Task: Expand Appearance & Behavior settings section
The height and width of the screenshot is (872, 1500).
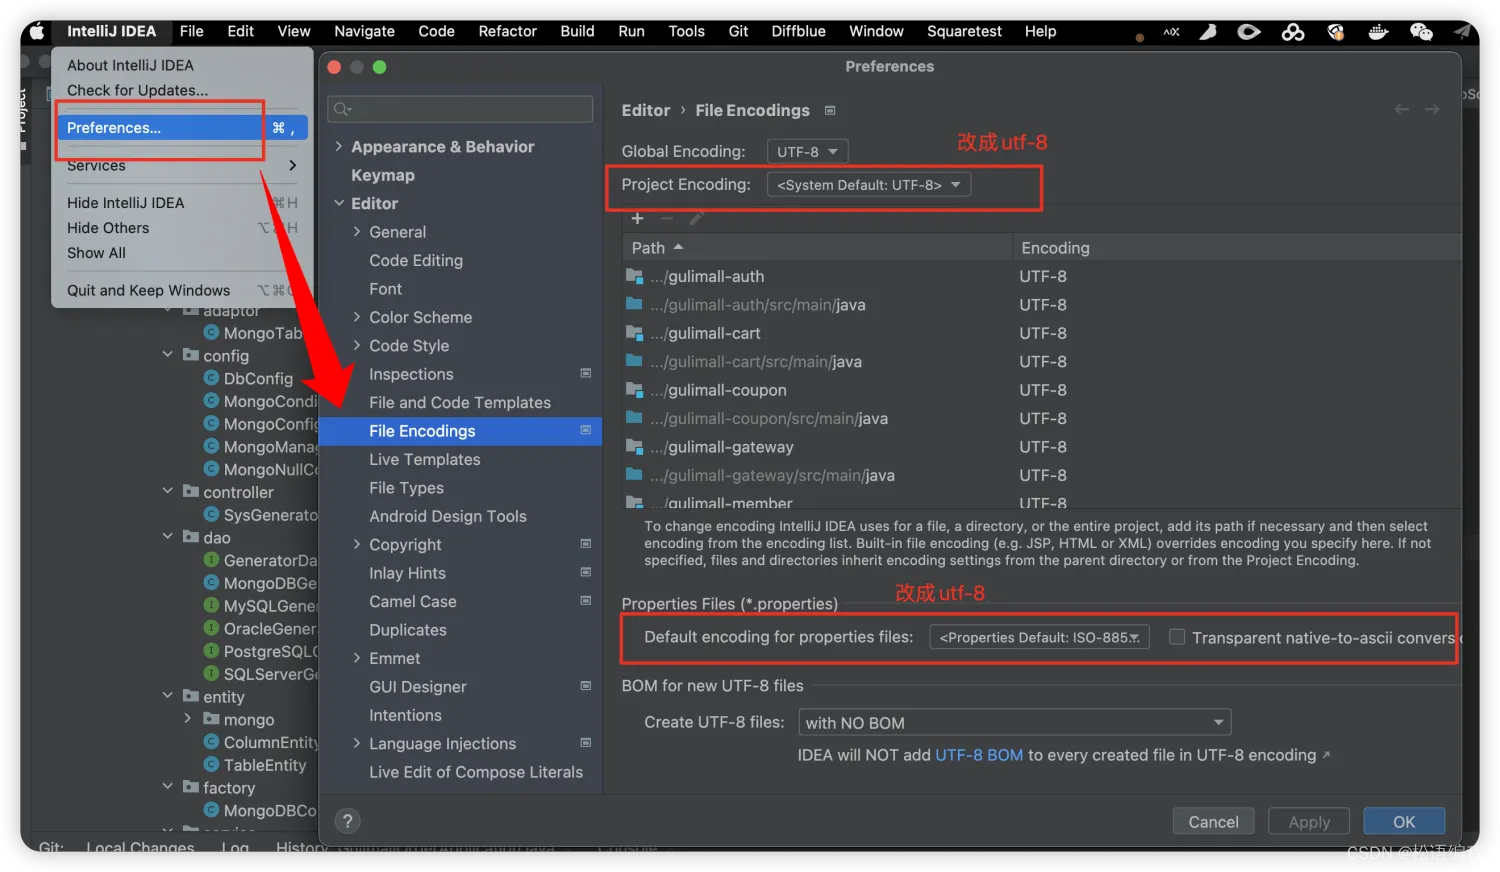Action: pyautogui.click(x=339, y=146)
